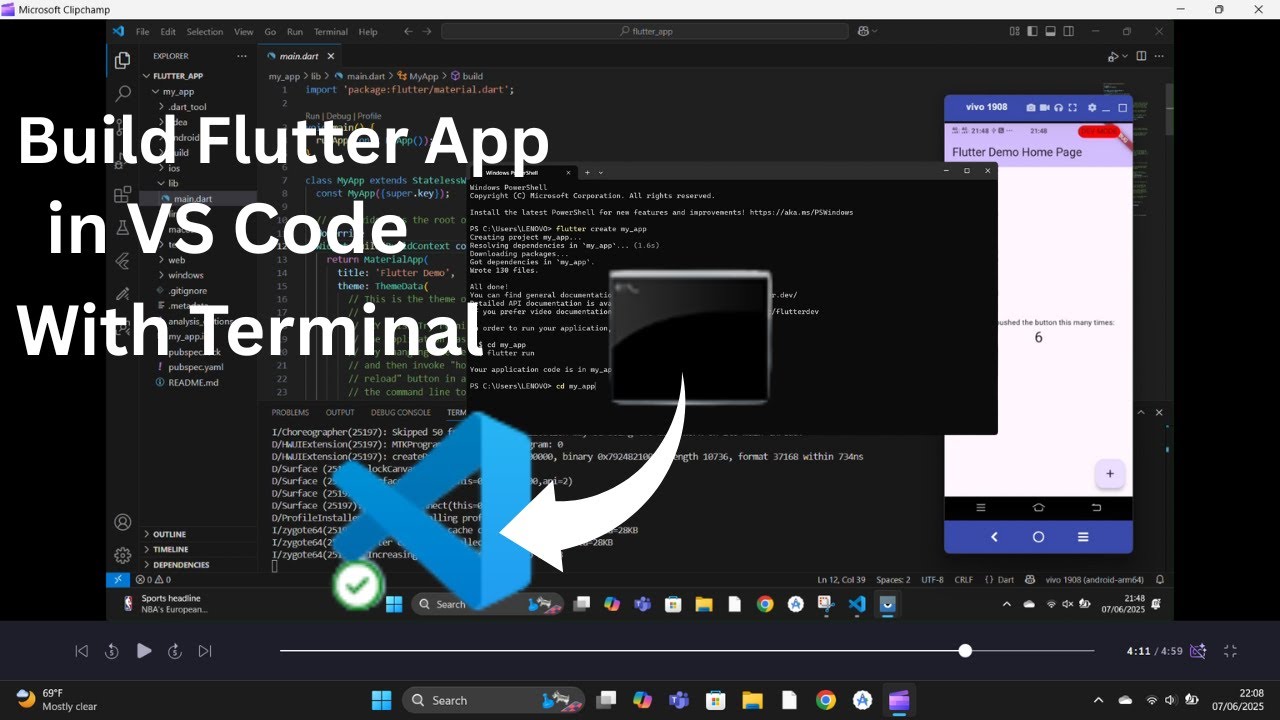
Task: Open the Explorer view in VS Code activity bar
Action: tap(122, 60)
